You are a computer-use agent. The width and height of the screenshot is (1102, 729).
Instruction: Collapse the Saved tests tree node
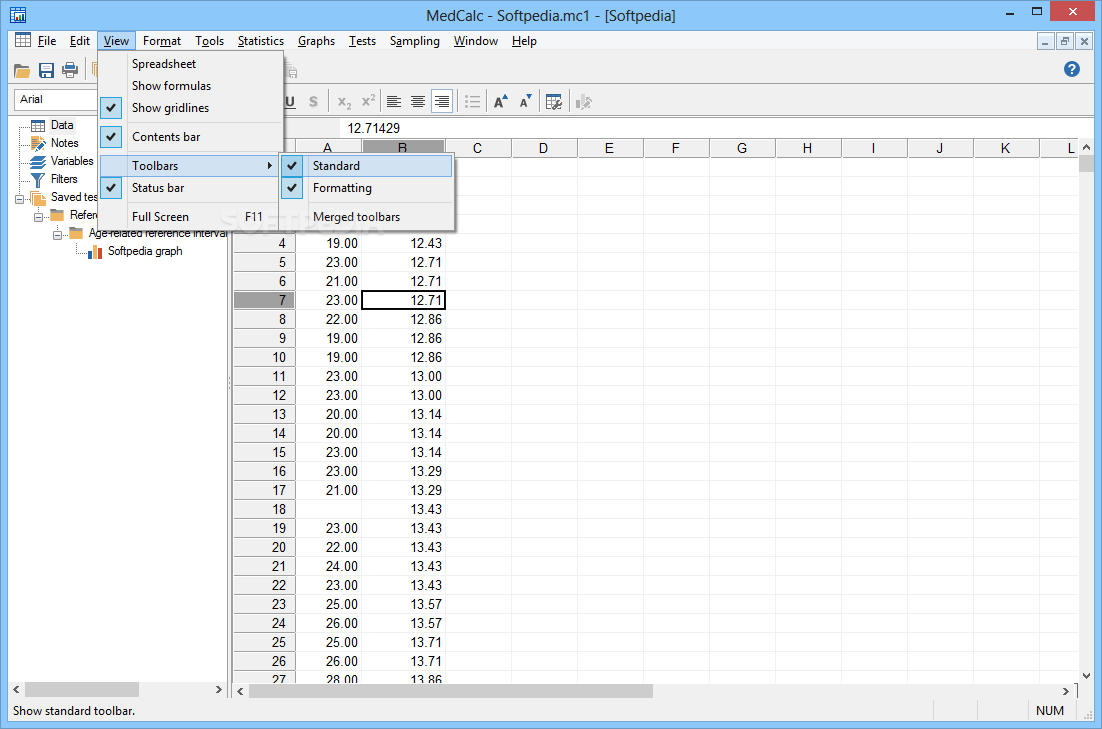point(20,199)
